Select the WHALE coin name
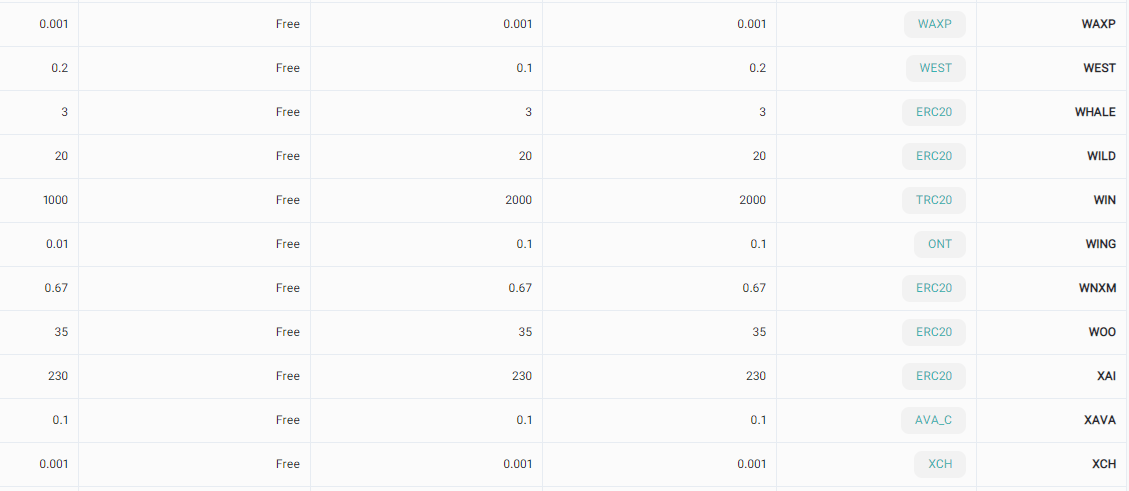The image size is (1129, 491). pyautogui.click(x=1095, y=112)
